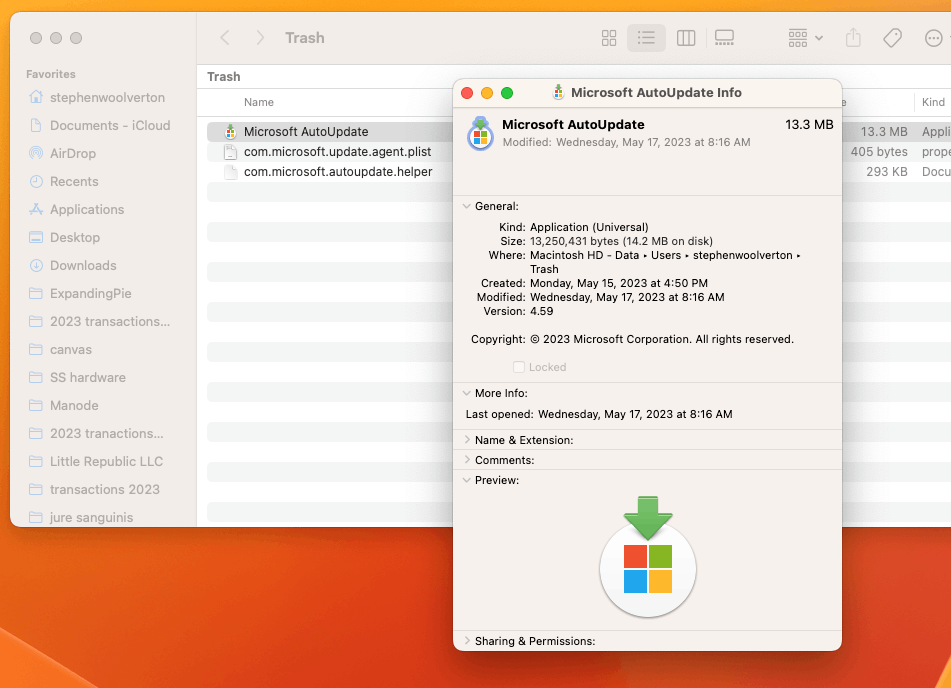951x688 pixels.
Task: Open Little Republic LLC folder in sidebar
Action: click(106, 461)
